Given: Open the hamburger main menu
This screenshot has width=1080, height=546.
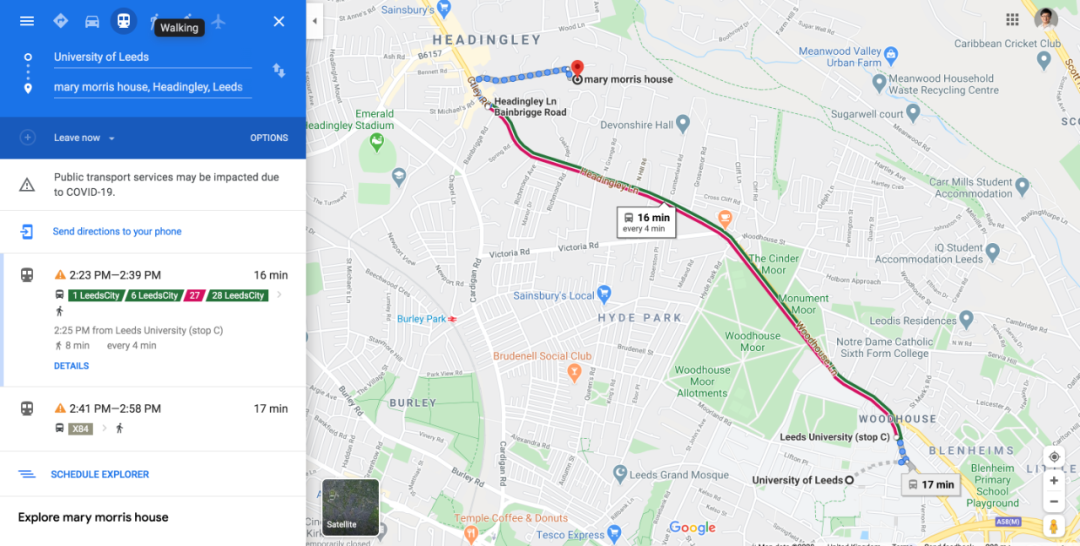Looking at the screenshot, I should click(27, 21).
